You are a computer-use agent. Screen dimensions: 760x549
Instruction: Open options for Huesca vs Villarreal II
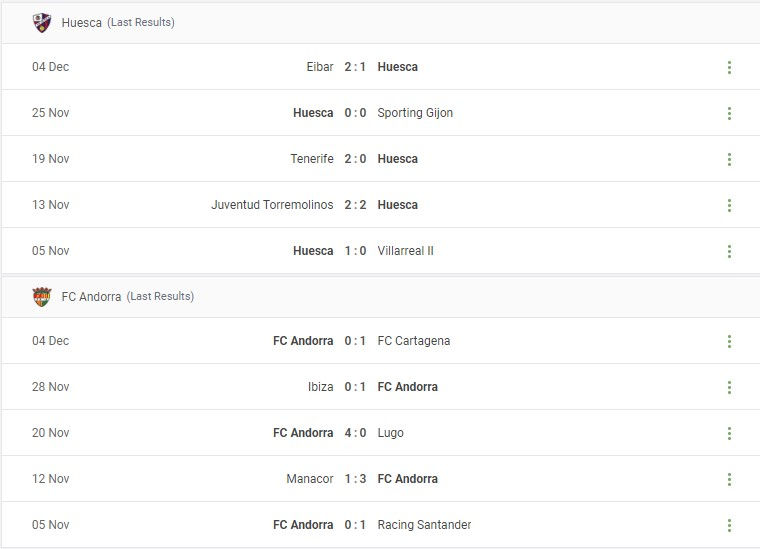tap(729, 251)
